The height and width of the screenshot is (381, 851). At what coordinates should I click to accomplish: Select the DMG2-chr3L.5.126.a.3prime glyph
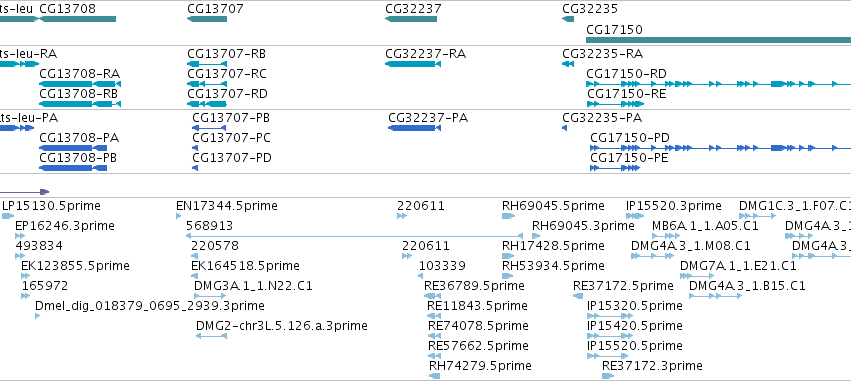point(211,336)
